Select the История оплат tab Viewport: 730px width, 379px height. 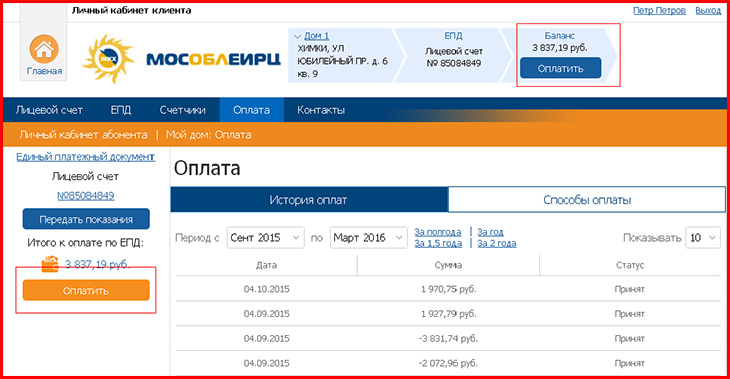tap(309, 200)
